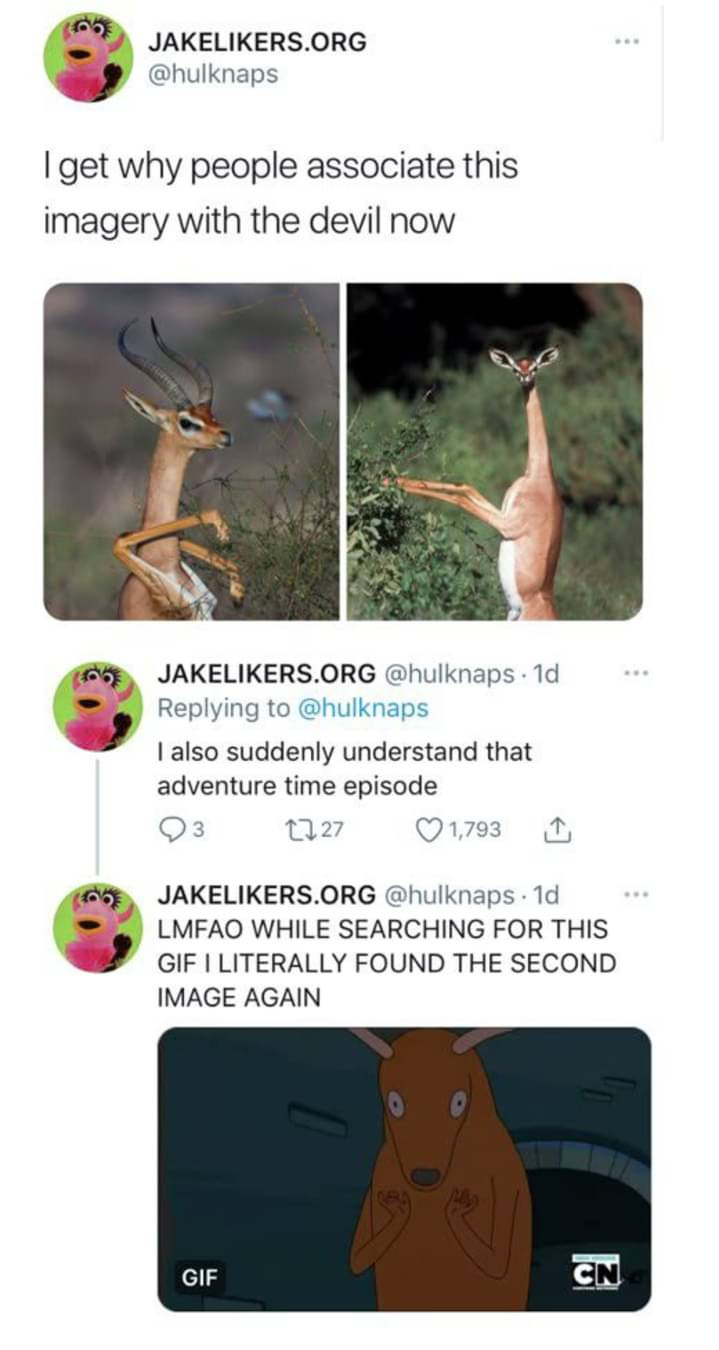Open the @hulknaps handle in header
The image size is (719, 1350).
[x=212, y=74]
